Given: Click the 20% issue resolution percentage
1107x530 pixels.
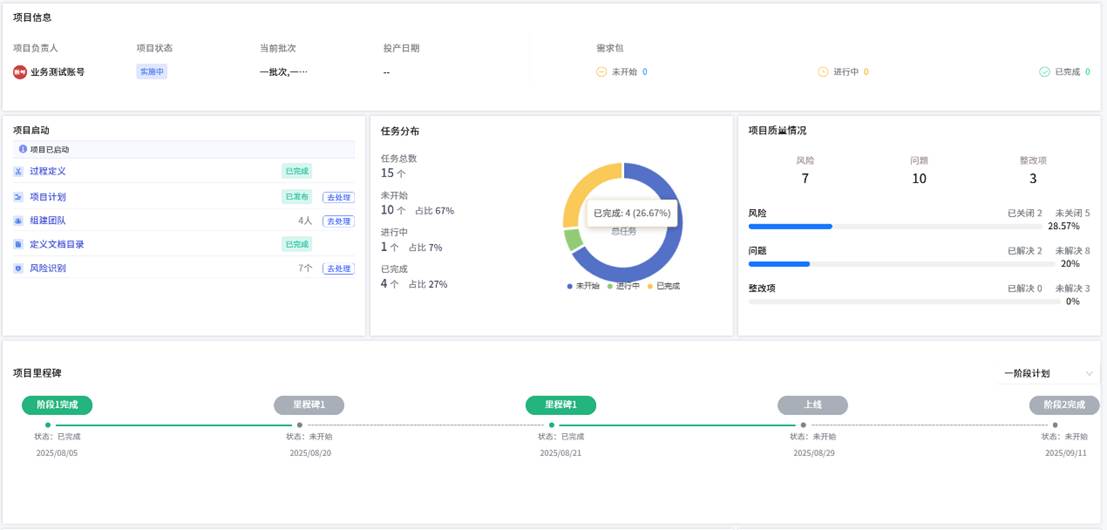Looking at the screenshot, I should (x=1070, y=263).
